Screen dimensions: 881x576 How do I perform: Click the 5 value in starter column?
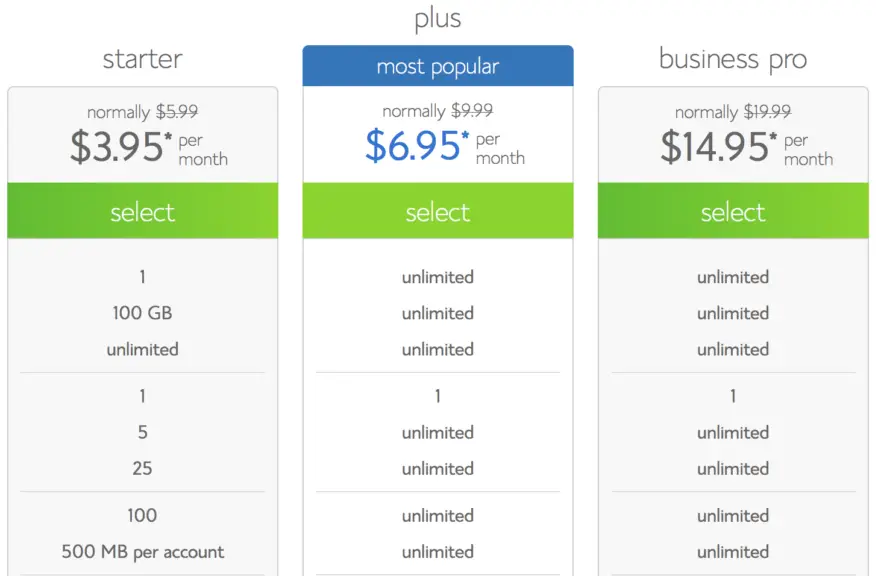143,432
